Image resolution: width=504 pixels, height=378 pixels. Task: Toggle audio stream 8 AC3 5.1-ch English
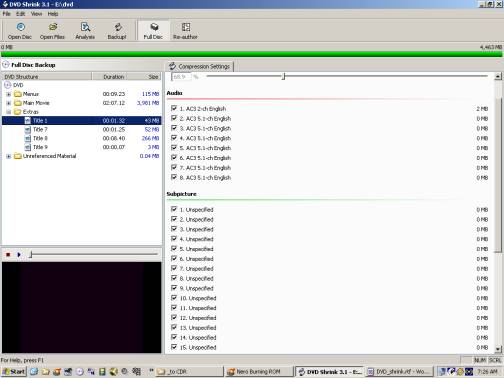click(x=174, y=177)
